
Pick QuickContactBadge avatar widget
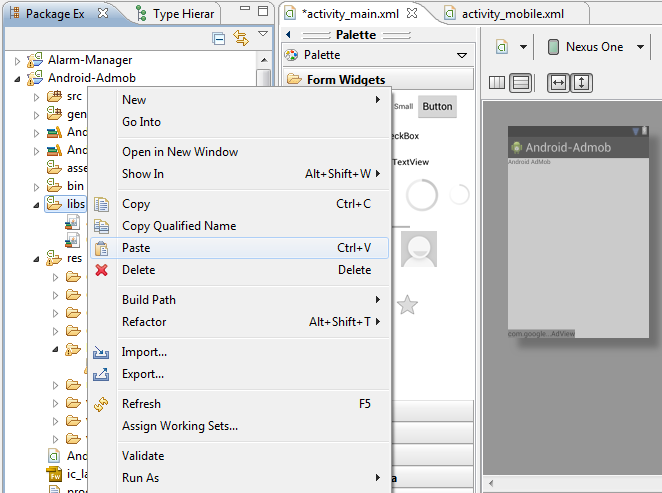pyautogui.click(x=419, y=249)
